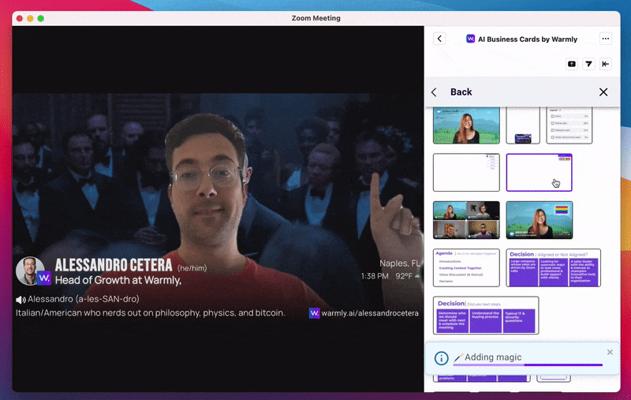The image size is (631, 400).
Task: Click the Adding magic progress bar
Action: click(x=528, y=365)
